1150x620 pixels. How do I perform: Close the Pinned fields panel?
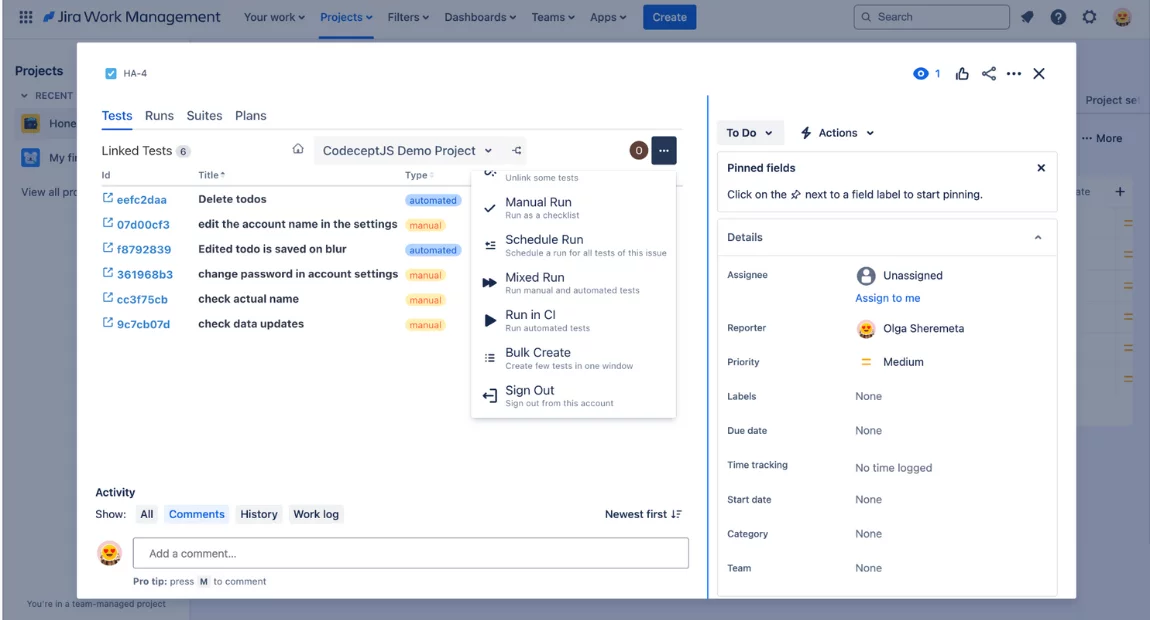tap(1041, 168)
